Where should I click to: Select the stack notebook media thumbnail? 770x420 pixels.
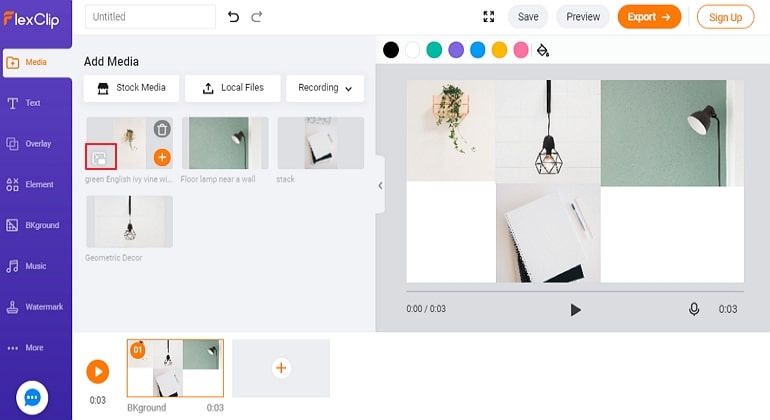click(321, 143)
